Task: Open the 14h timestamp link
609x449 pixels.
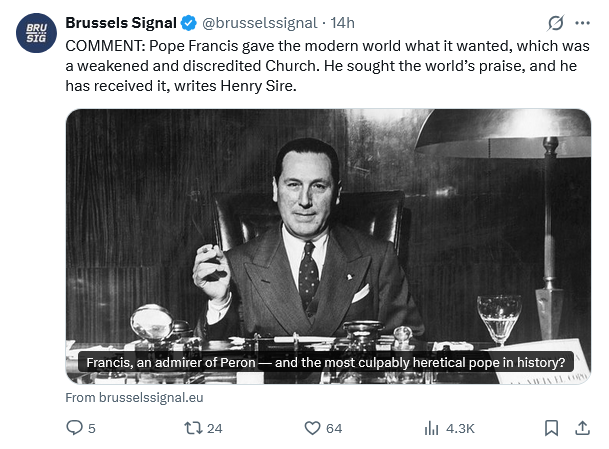Action: (342, 23)
